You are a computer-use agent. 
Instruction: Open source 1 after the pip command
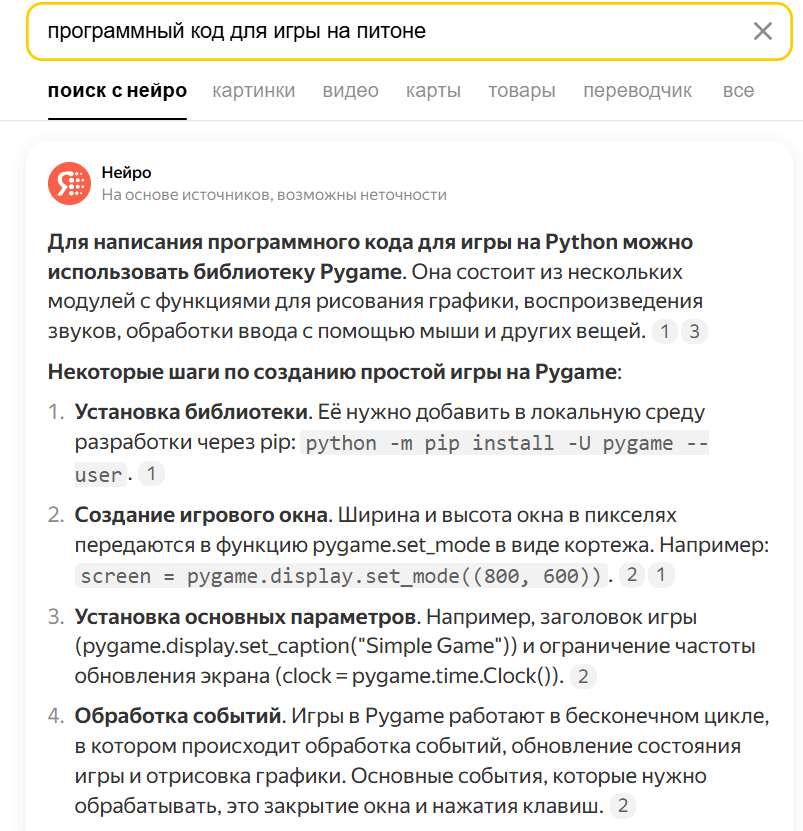[x=150, y=475]
